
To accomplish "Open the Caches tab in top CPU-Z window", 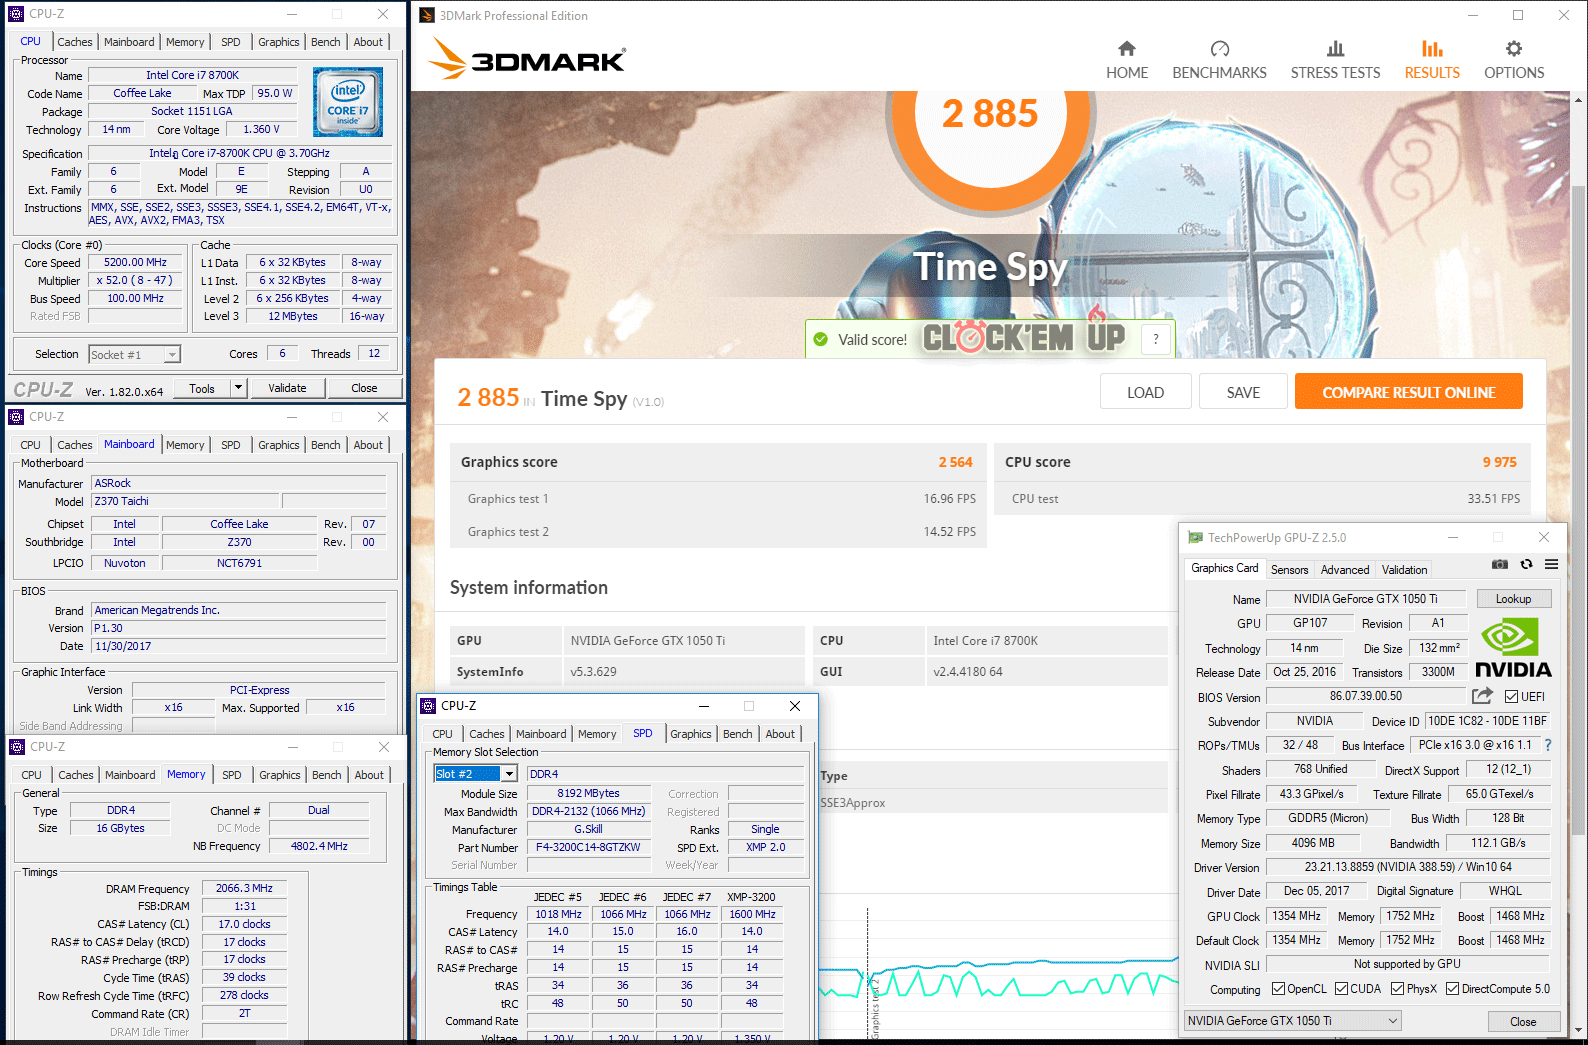I will pyautogui.click(x=75, y=42).
